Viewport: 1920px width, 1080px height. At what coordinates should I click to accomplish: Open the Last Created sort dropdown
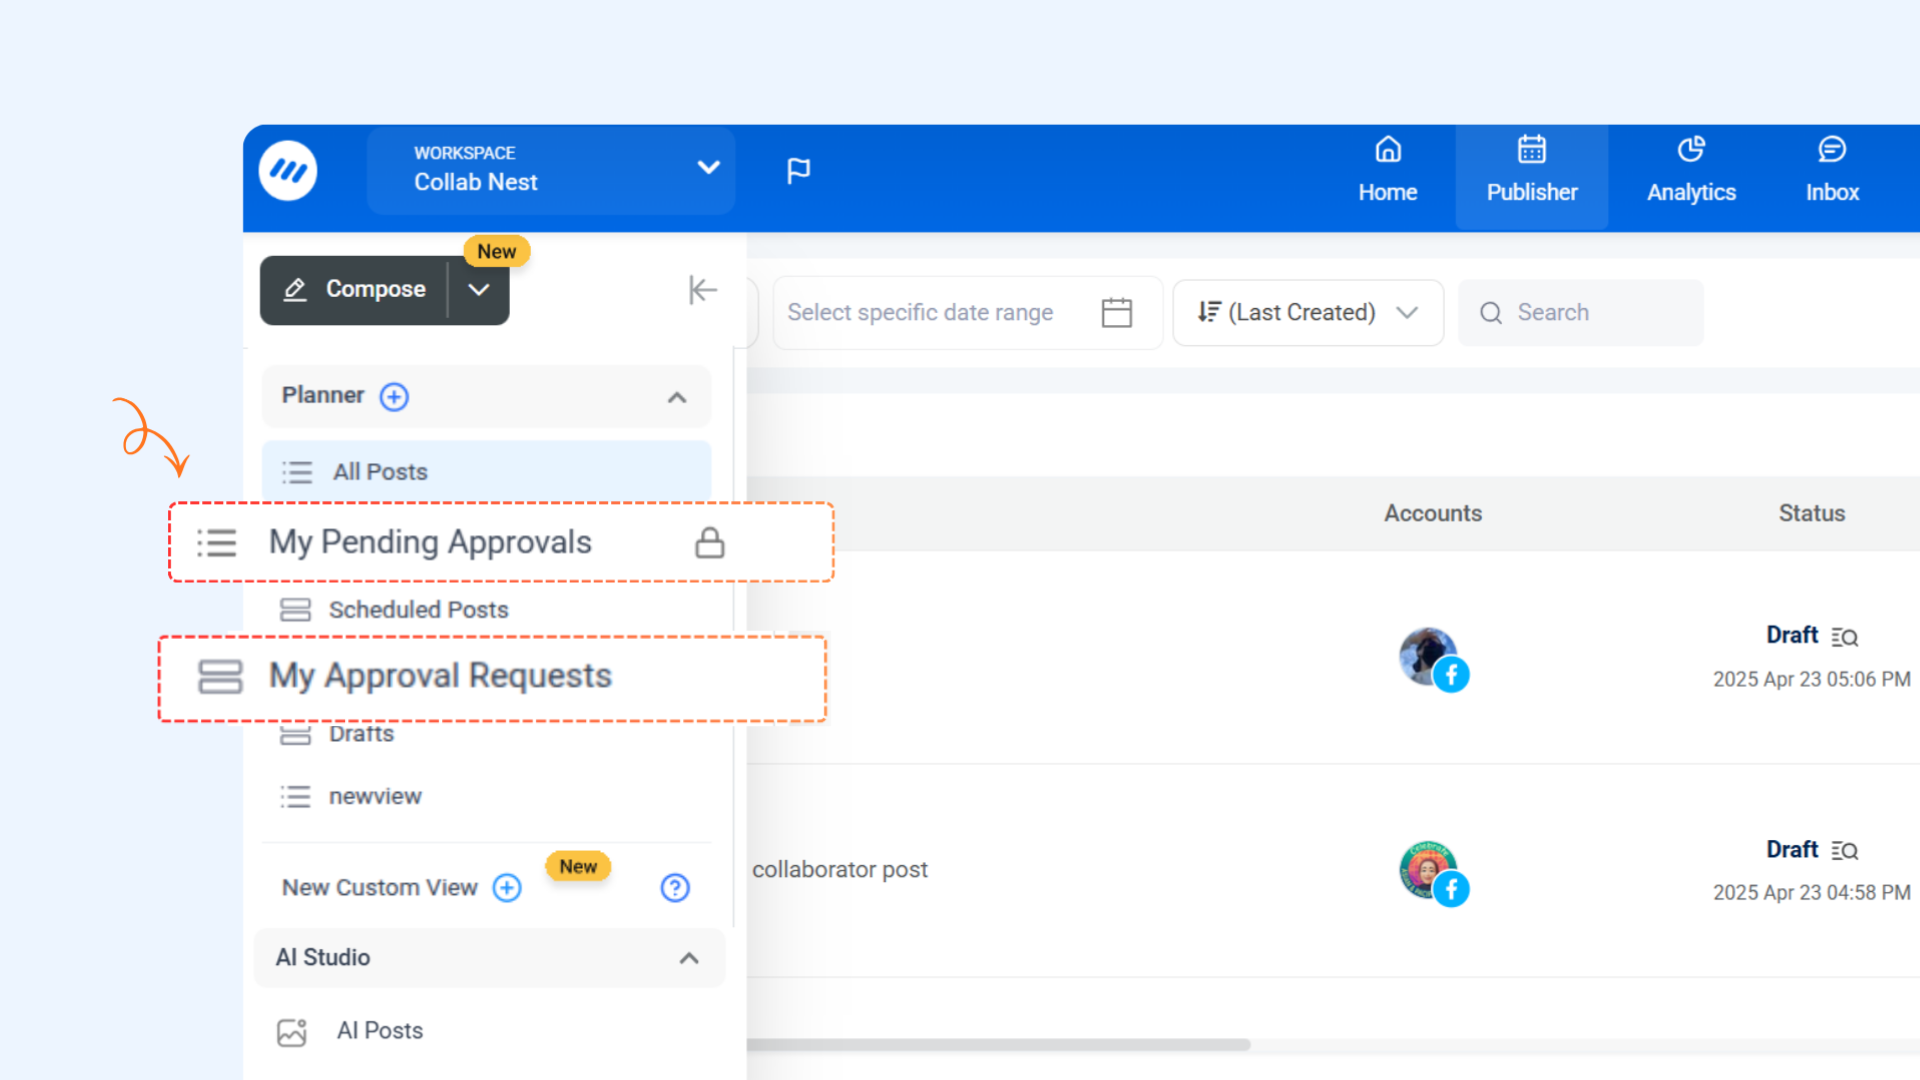pos(1307,313)
